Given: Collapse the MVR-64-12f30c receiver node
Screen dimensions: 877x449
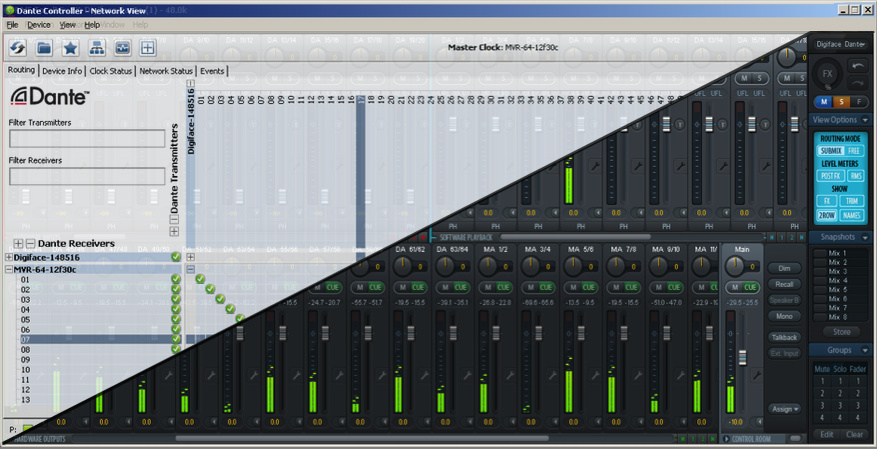Looking at the screenshot, I should (8, 270).
